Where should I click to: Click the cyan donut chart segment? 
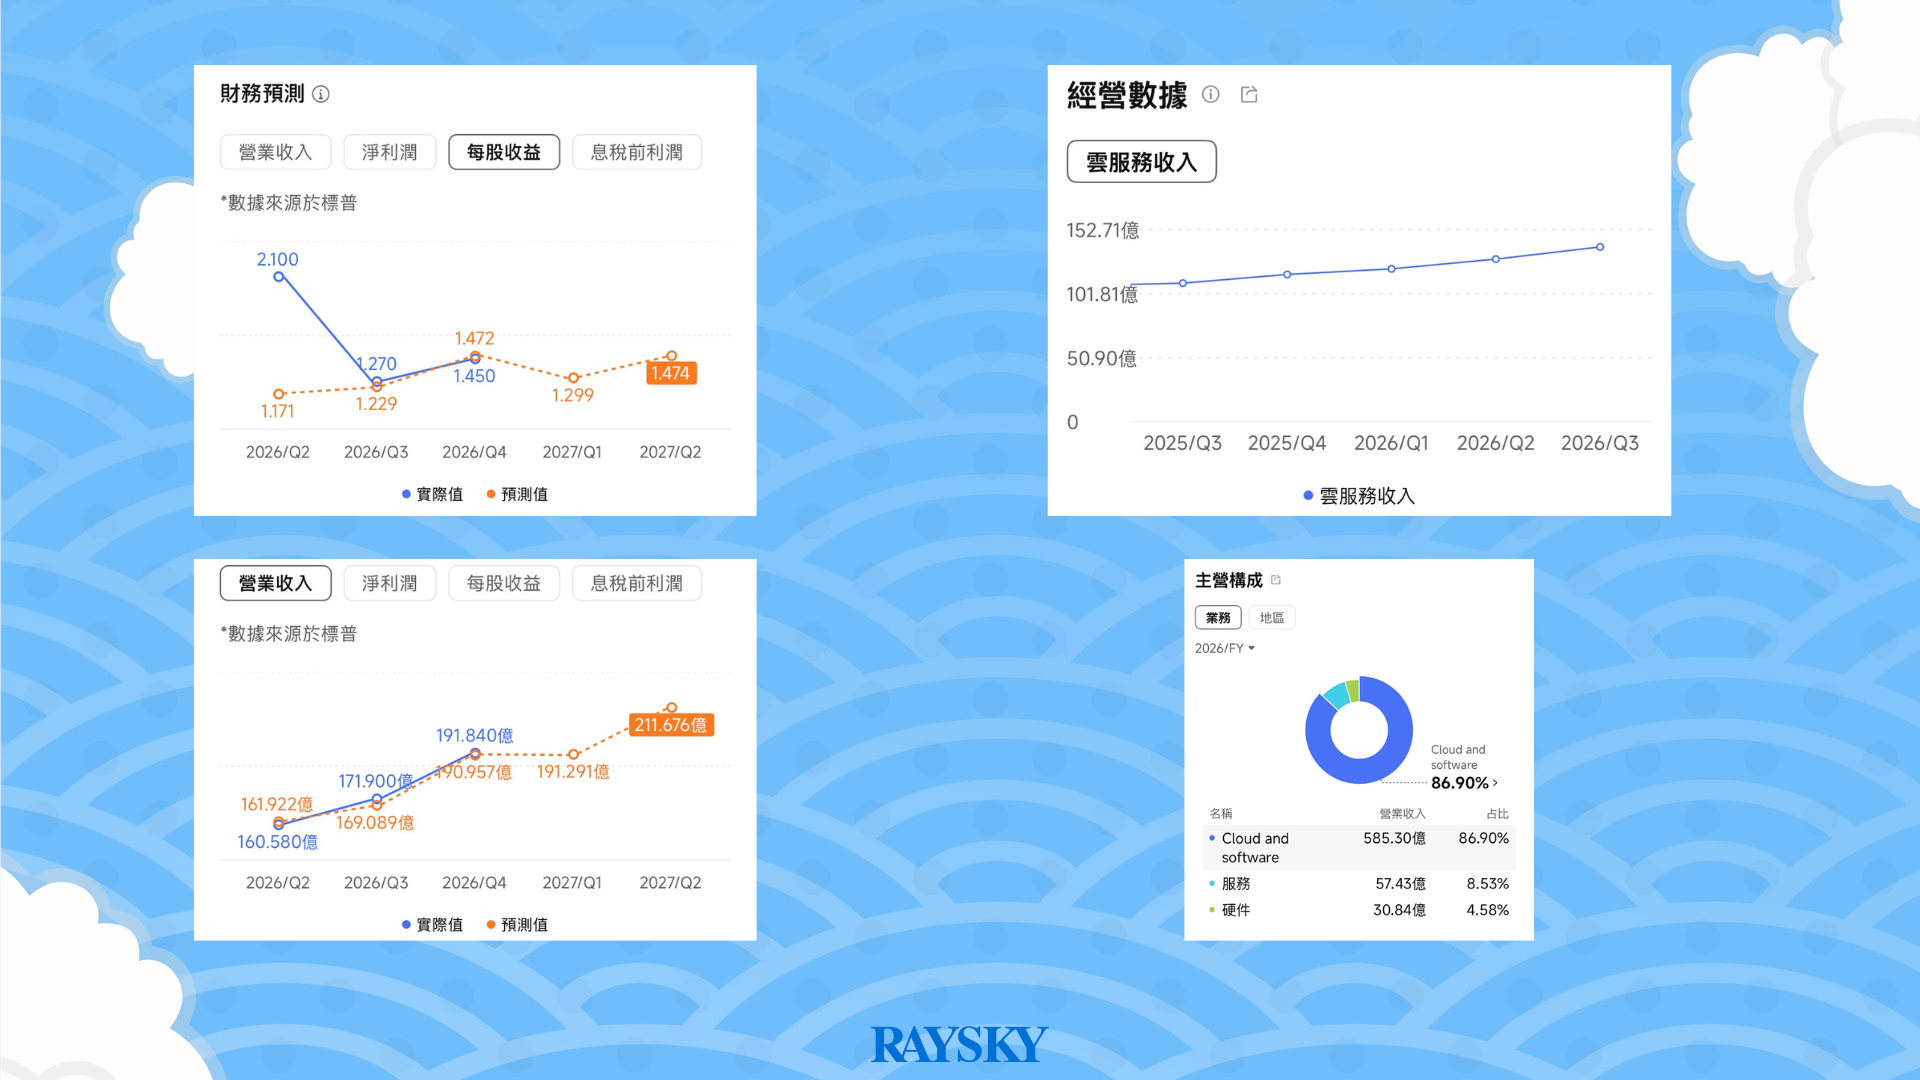(1336, 694)
